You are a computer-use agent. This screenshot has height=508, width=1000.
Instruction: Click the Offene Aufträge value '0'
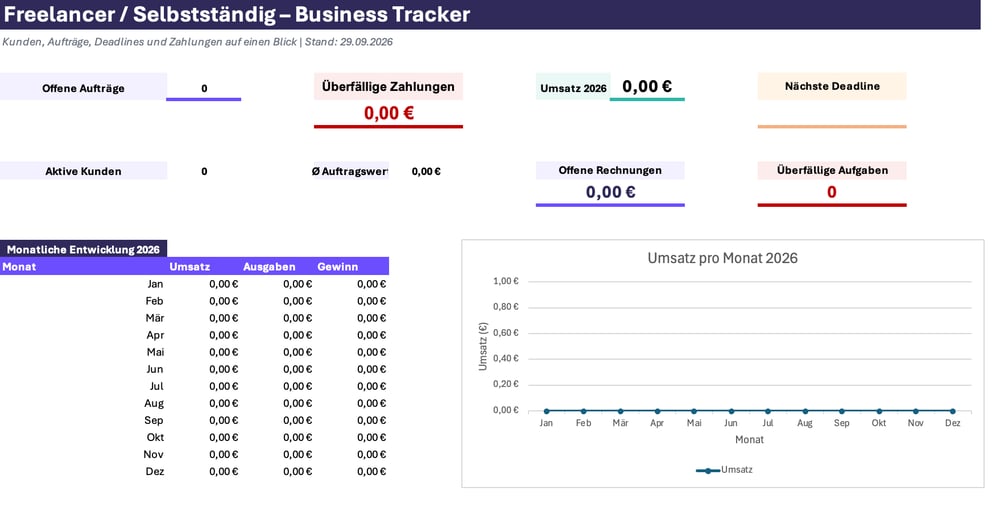coord(204,88)
